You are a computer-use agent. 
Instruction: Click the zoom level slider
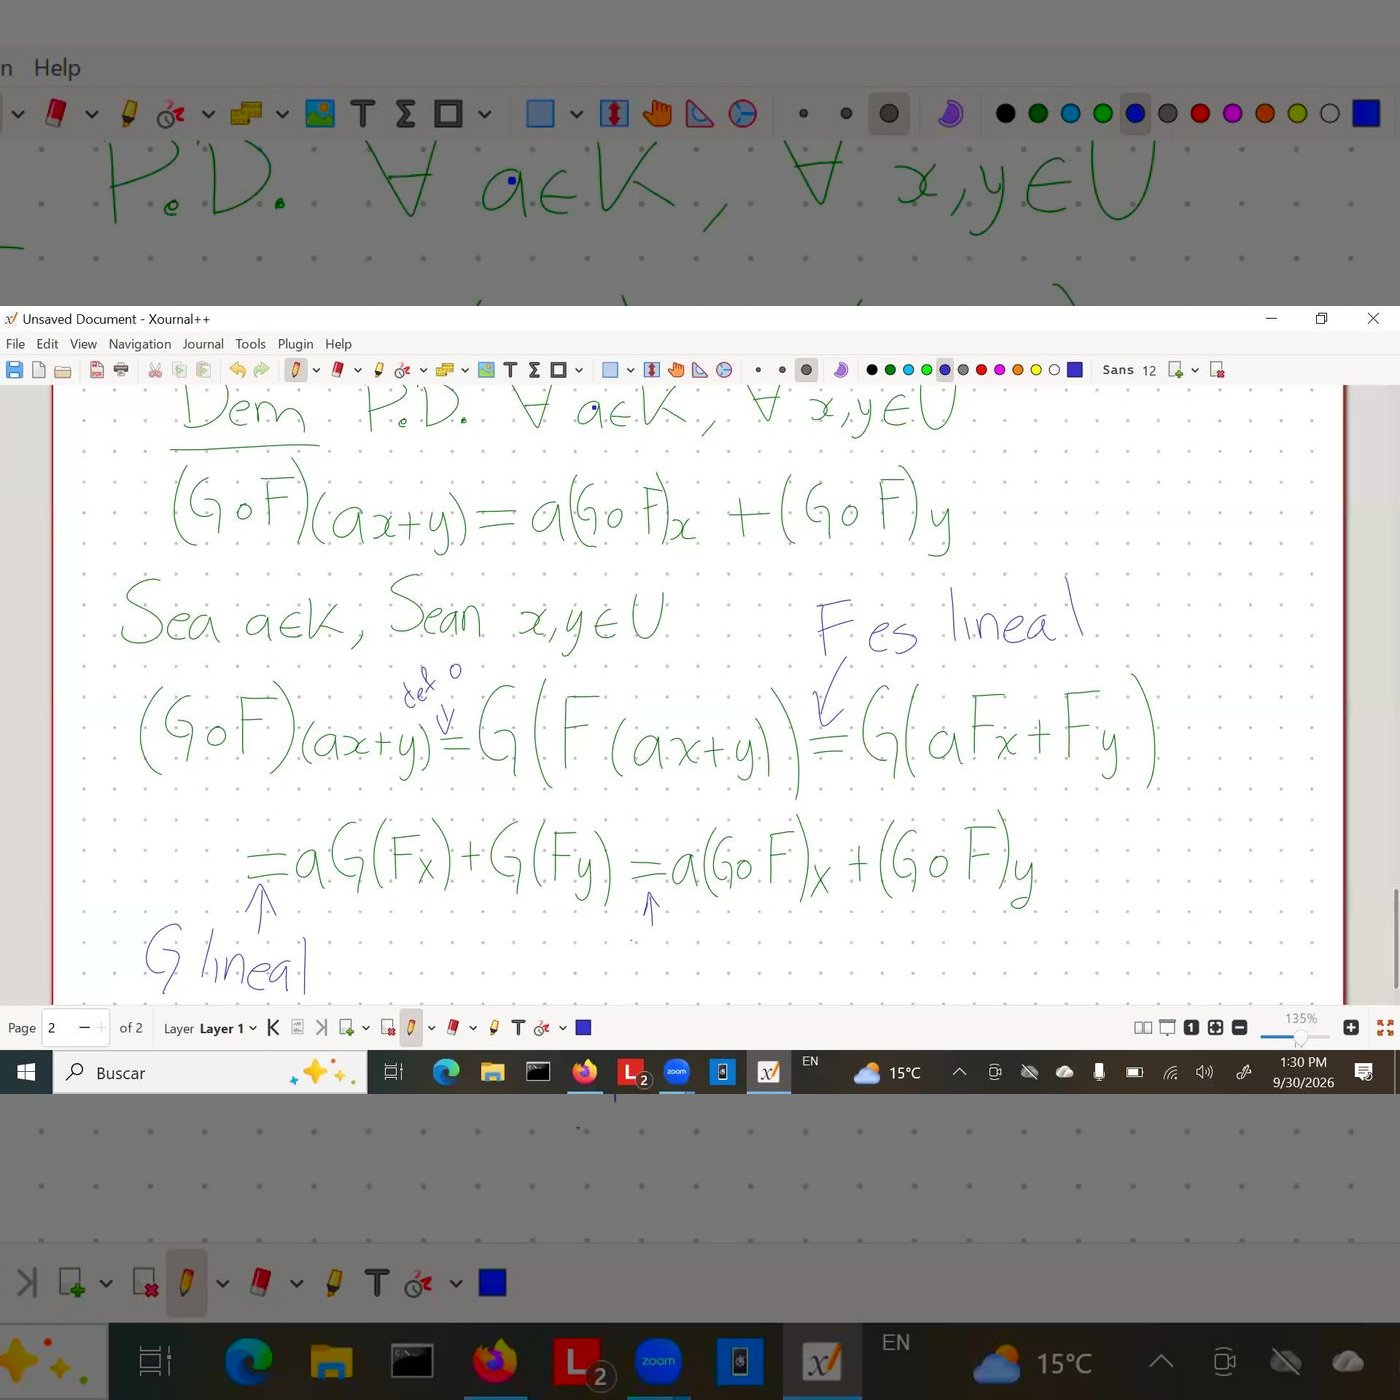(x=1296, y=1036)
